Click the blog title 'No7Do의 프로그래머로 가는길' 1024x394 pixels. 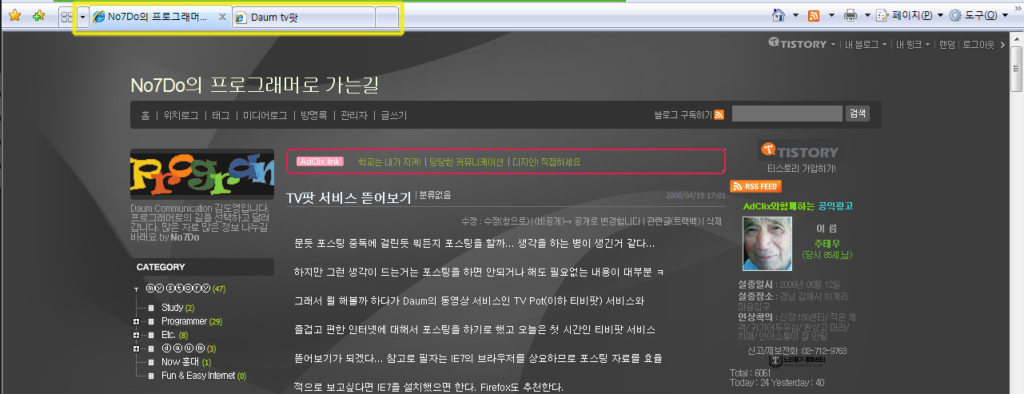(x=254, y=84)
